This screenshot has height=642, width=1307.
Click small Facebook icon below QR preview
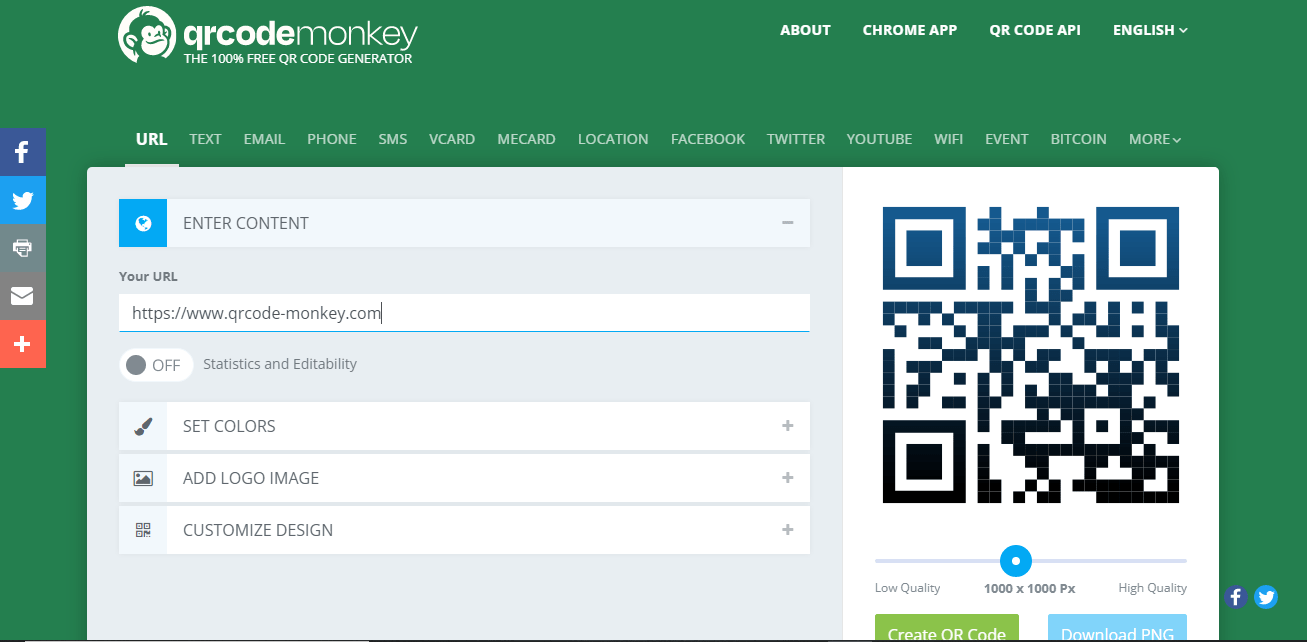1236,597
